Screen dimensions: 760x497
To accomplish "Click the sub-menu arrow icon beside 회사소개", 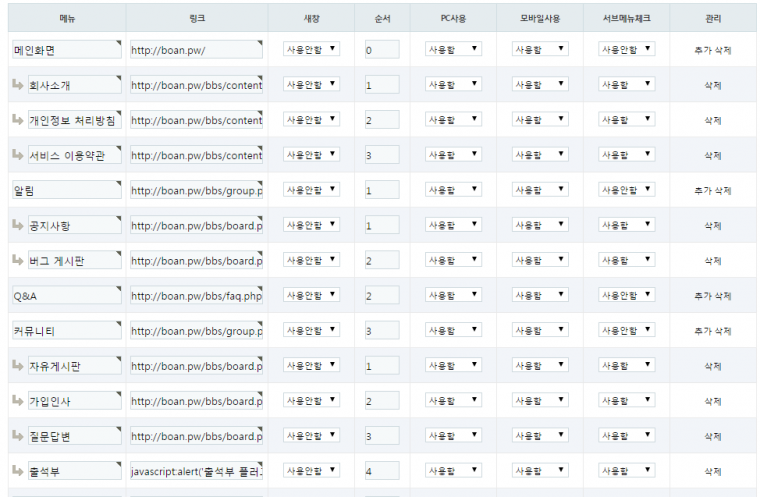I will [18, 84].
